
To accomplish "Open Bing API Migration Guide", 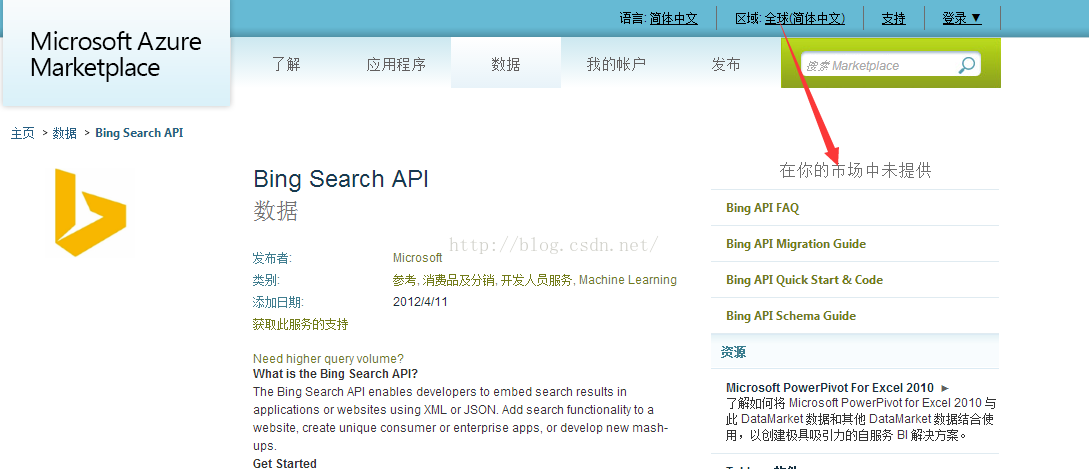I will pos(796,244).
